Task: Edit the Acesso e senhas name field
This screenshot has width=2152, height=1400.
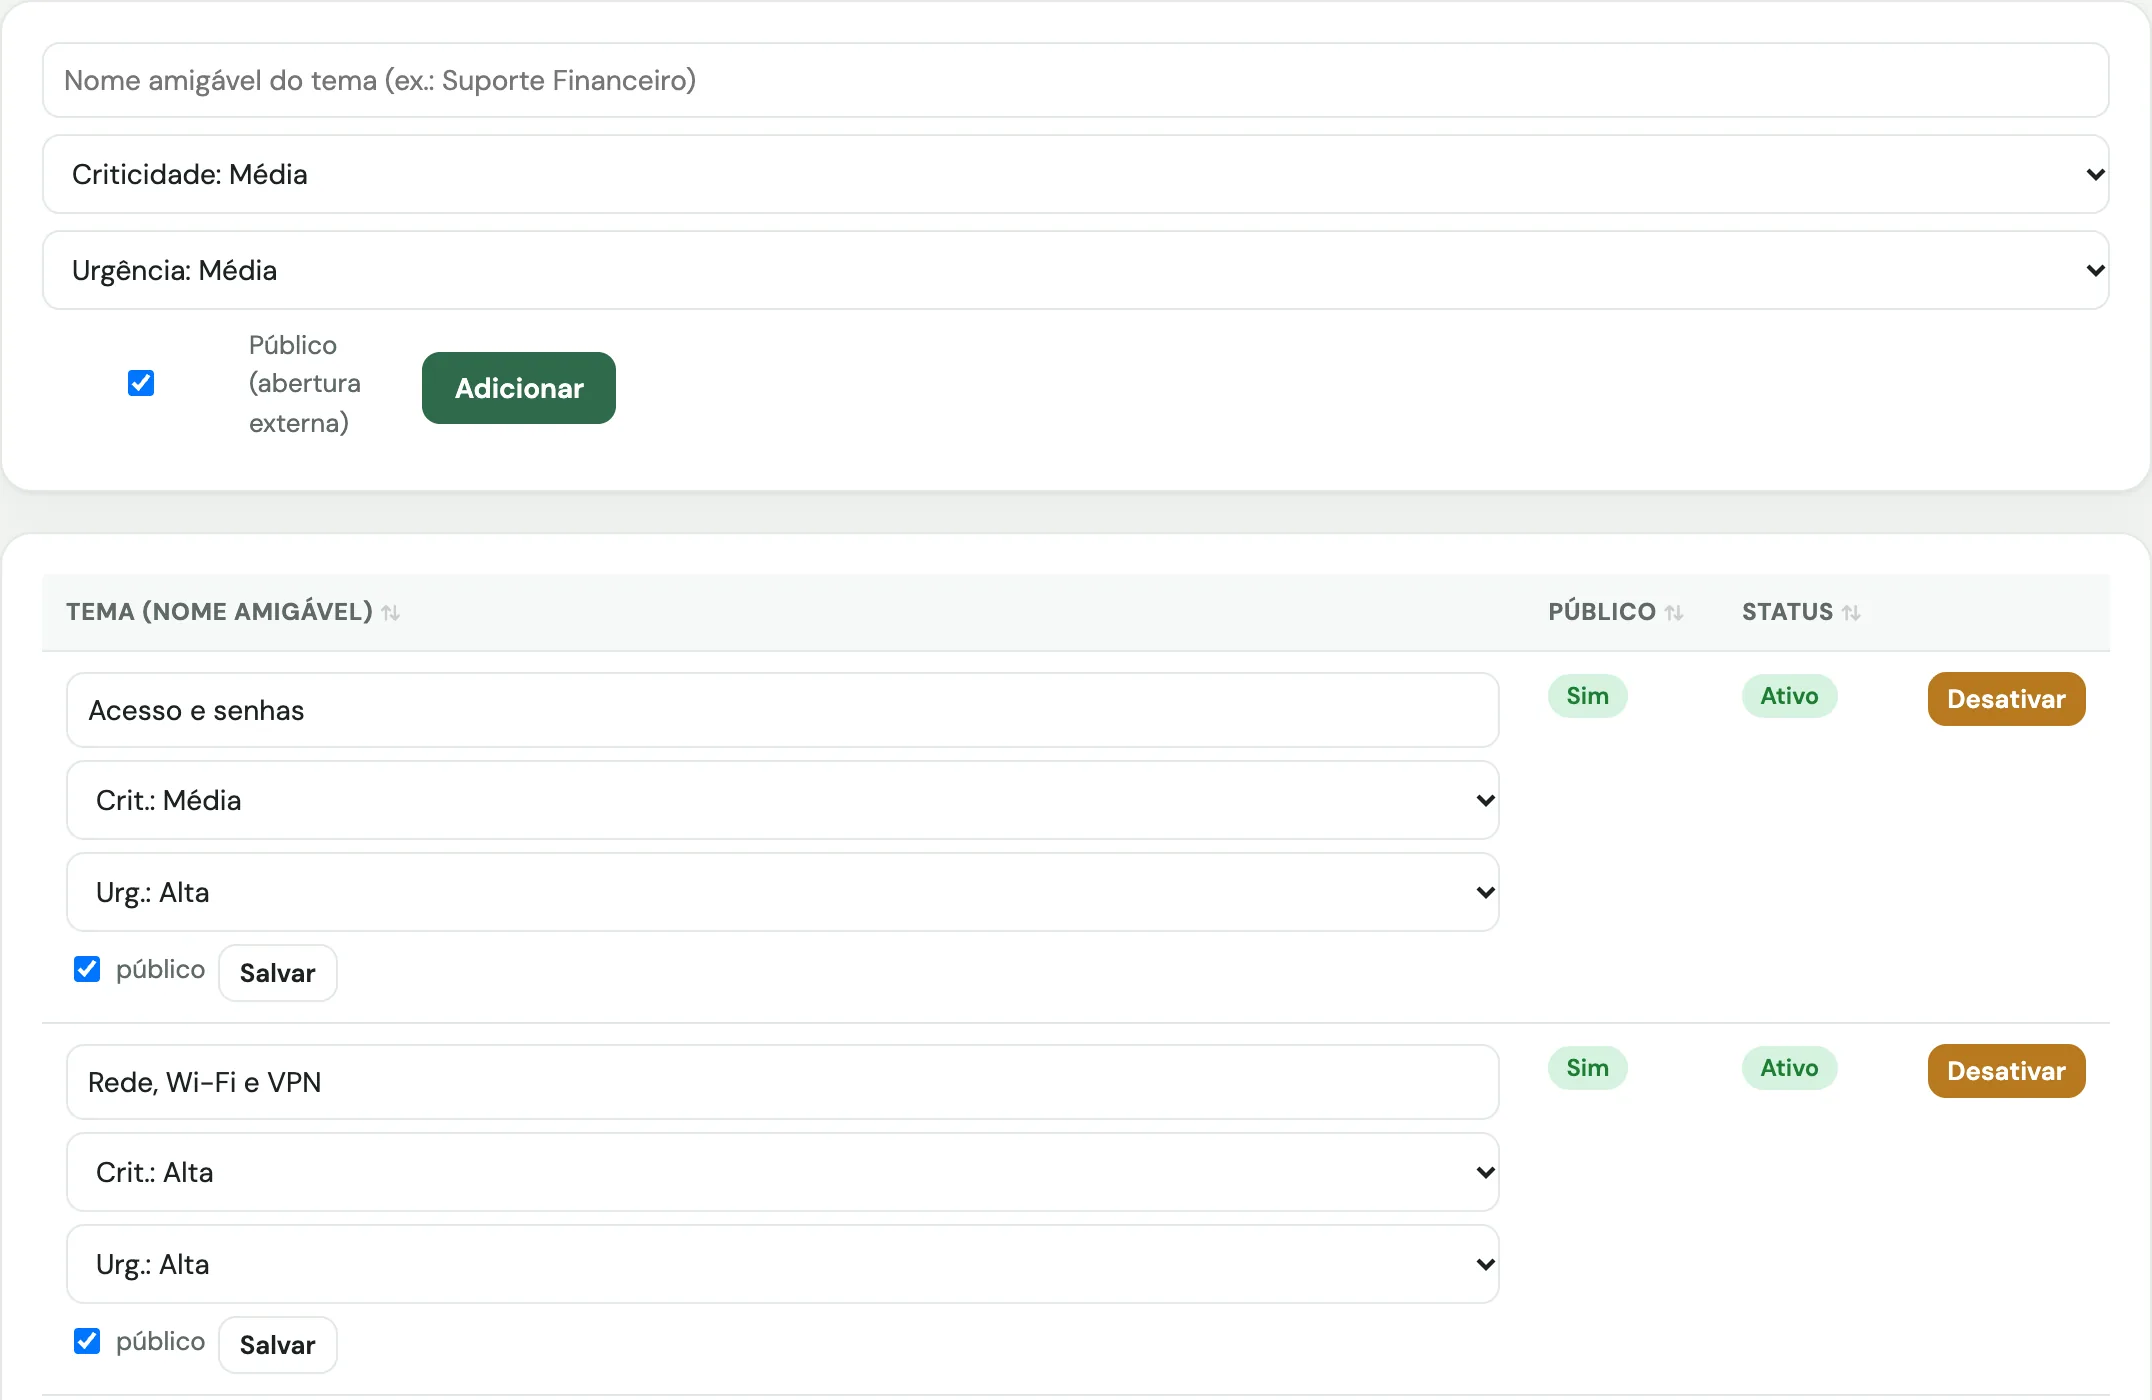Action: (x=783, y=710)
